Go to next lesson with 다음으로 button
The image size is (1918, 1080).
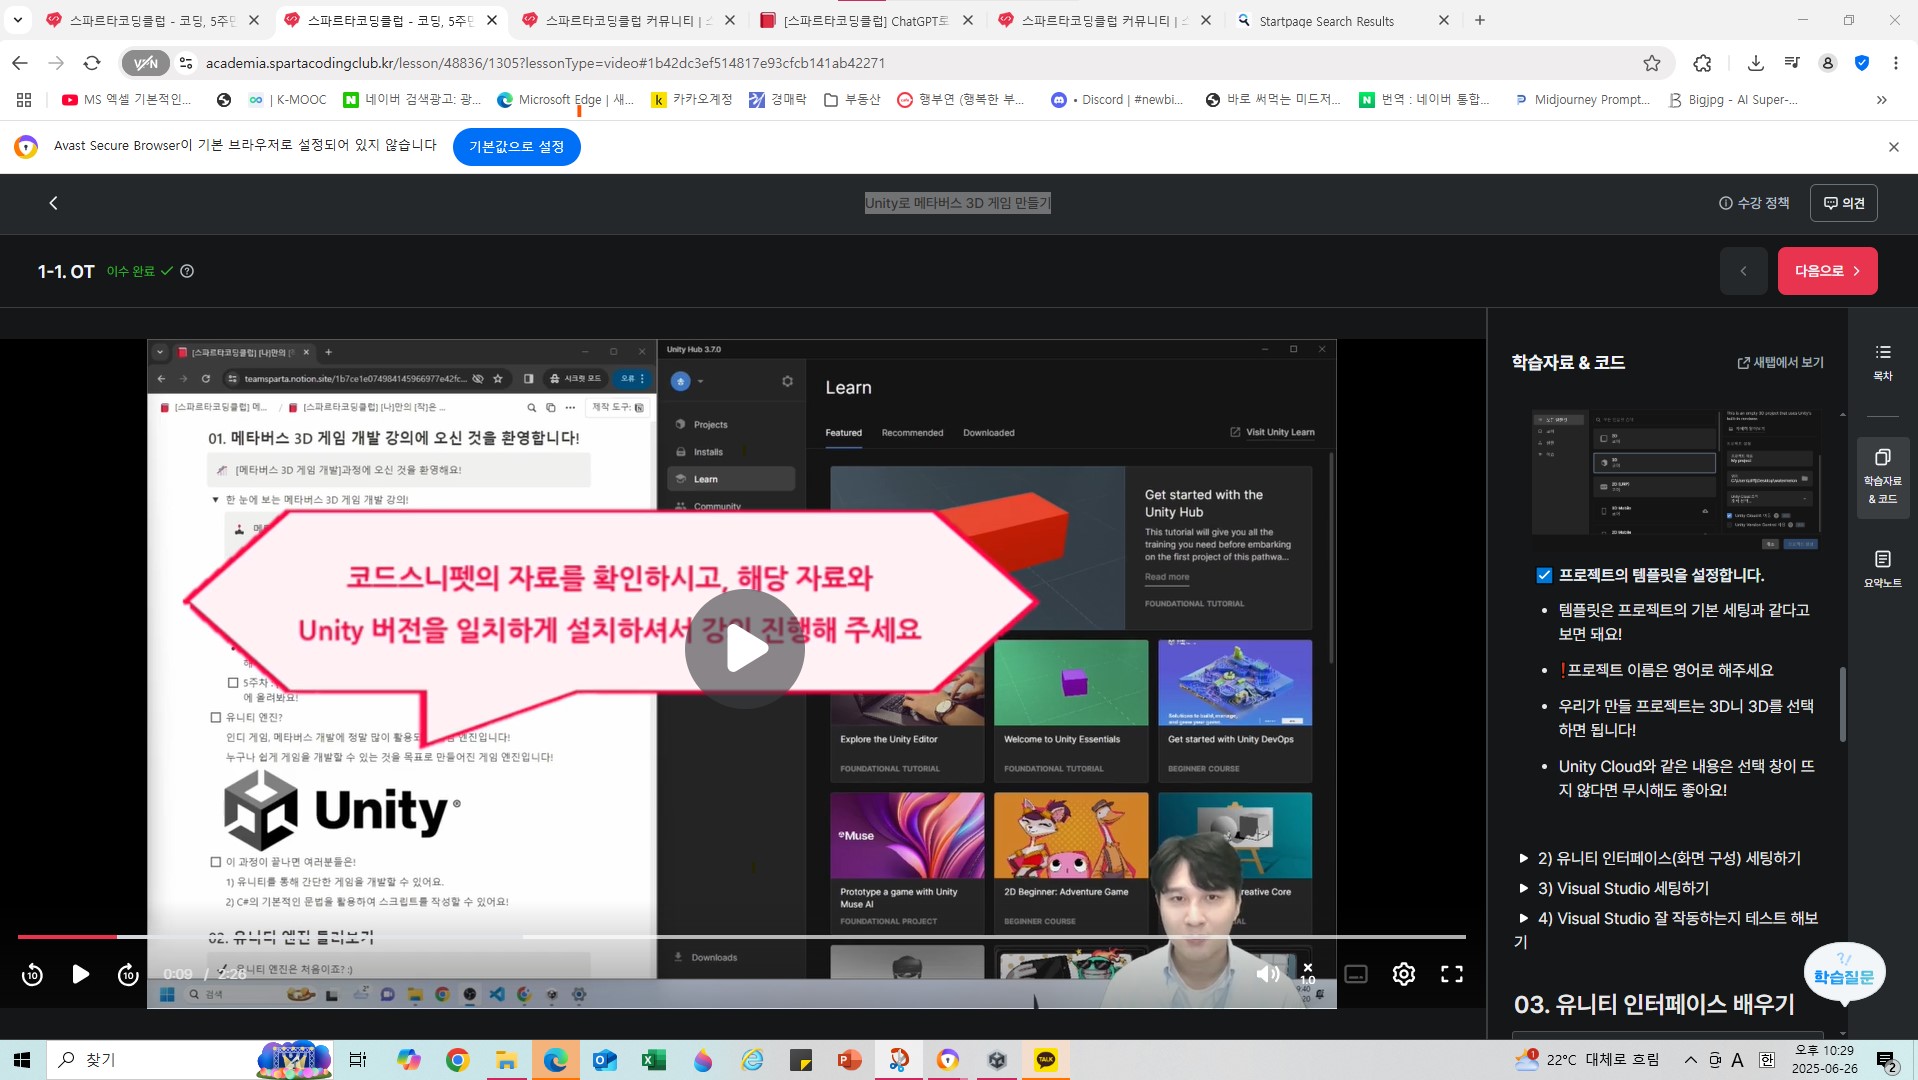pos(1827,271)
